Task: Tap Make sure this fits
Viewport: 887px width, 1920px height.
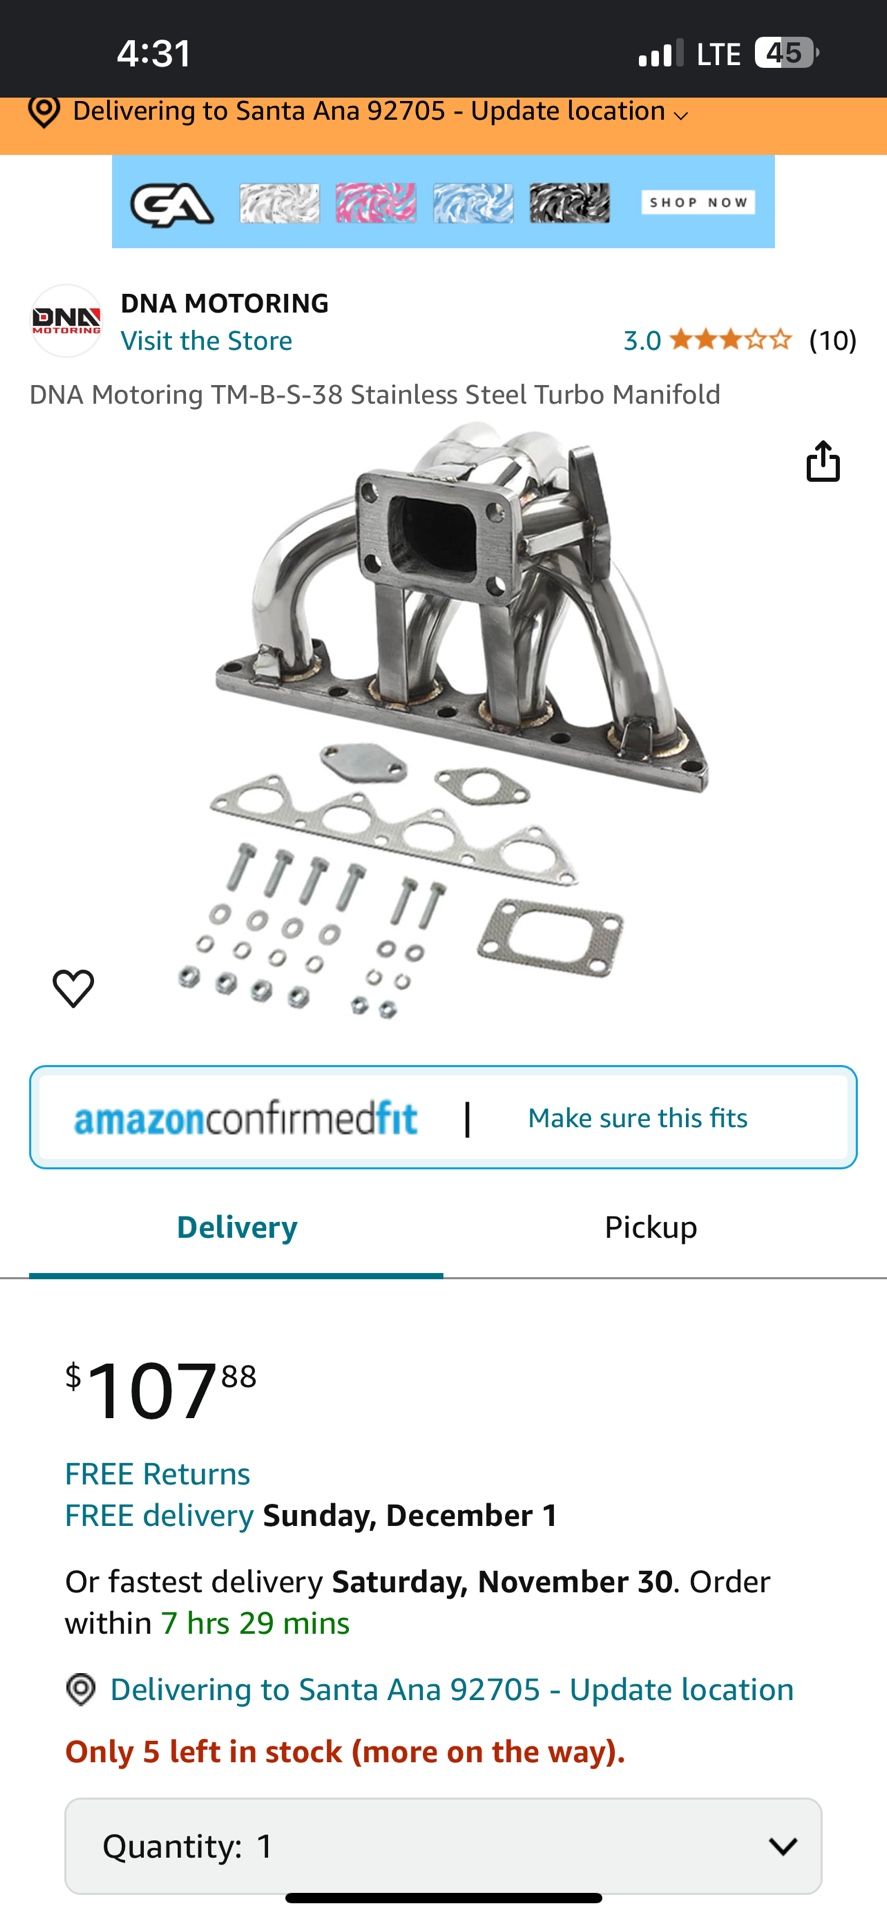Action: click(638, 1118)
